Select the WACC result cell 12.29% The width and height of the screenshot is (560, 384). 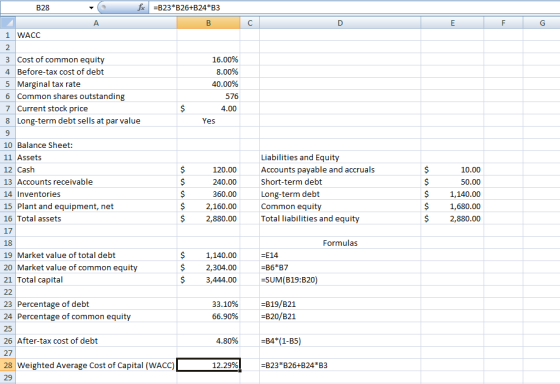pos(208,365)
